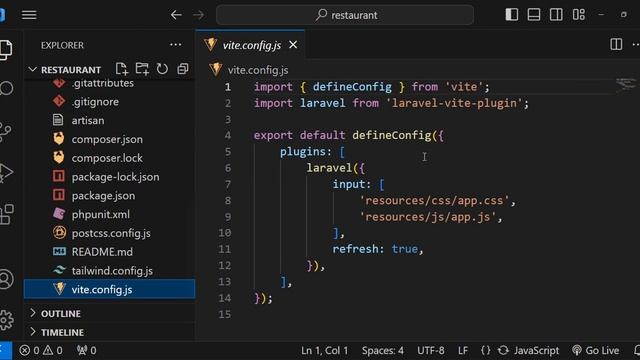The height and width of the screenshot is (360, 640).
Task: Click the restaurant search command box
Action: (345, 15)
